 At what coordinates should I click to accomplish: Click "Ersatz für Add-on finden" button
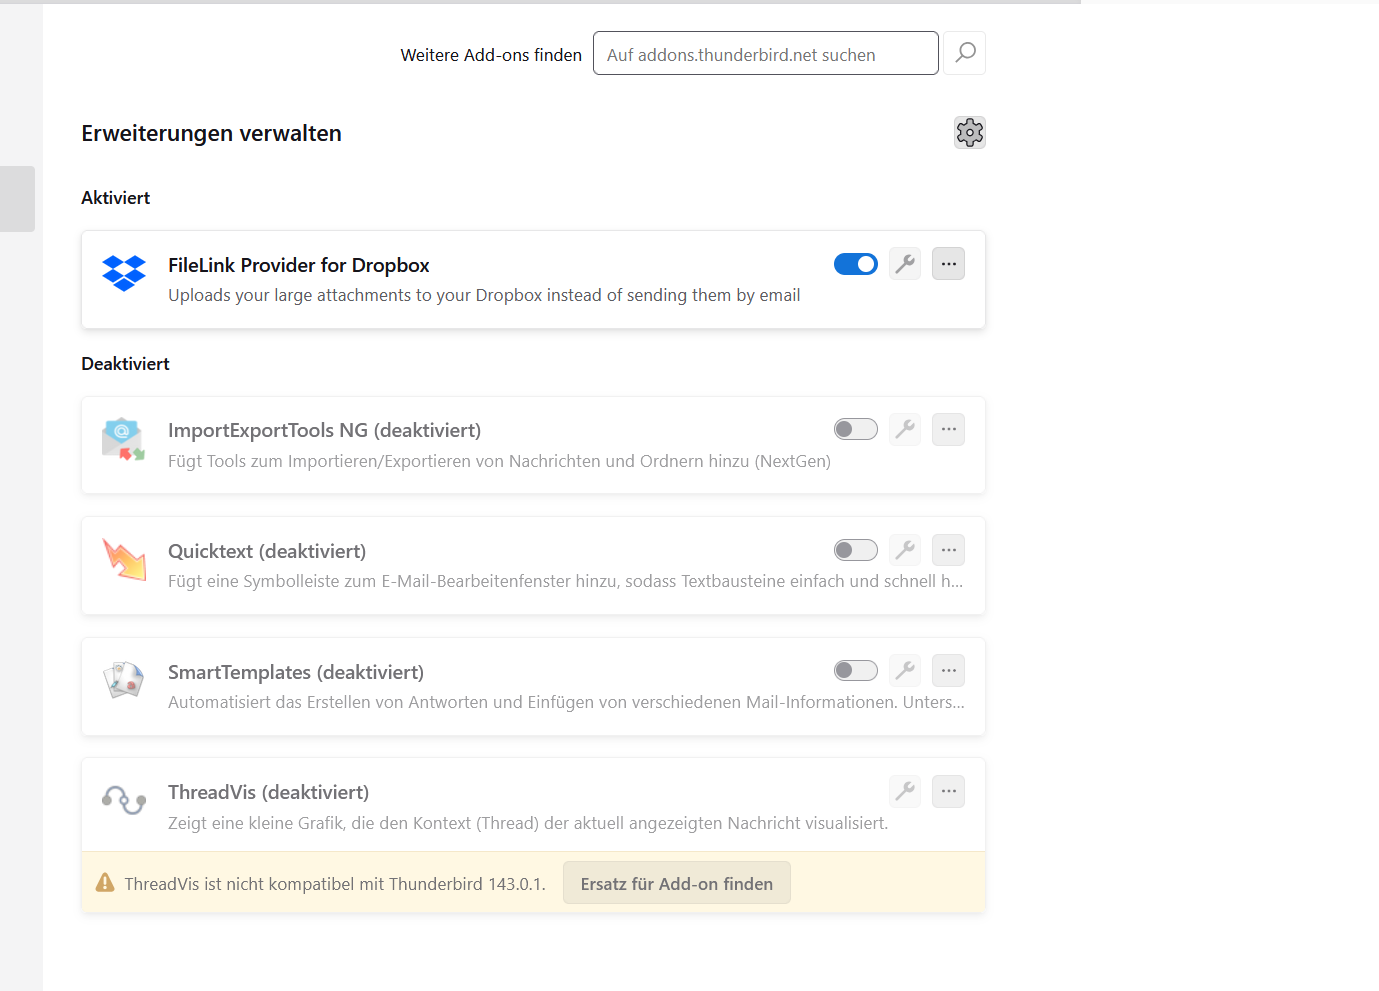point(676,883)
